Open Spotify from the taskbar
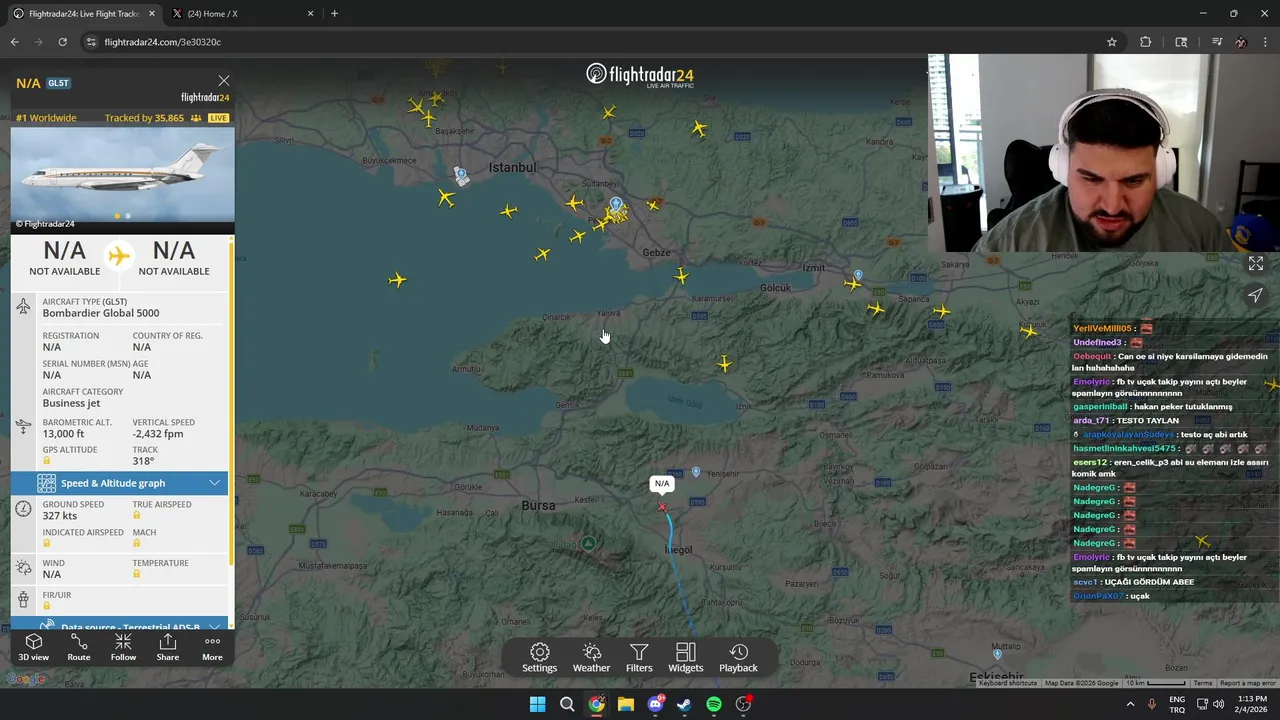Screen dimensions: 1280x720 (714, 704)
